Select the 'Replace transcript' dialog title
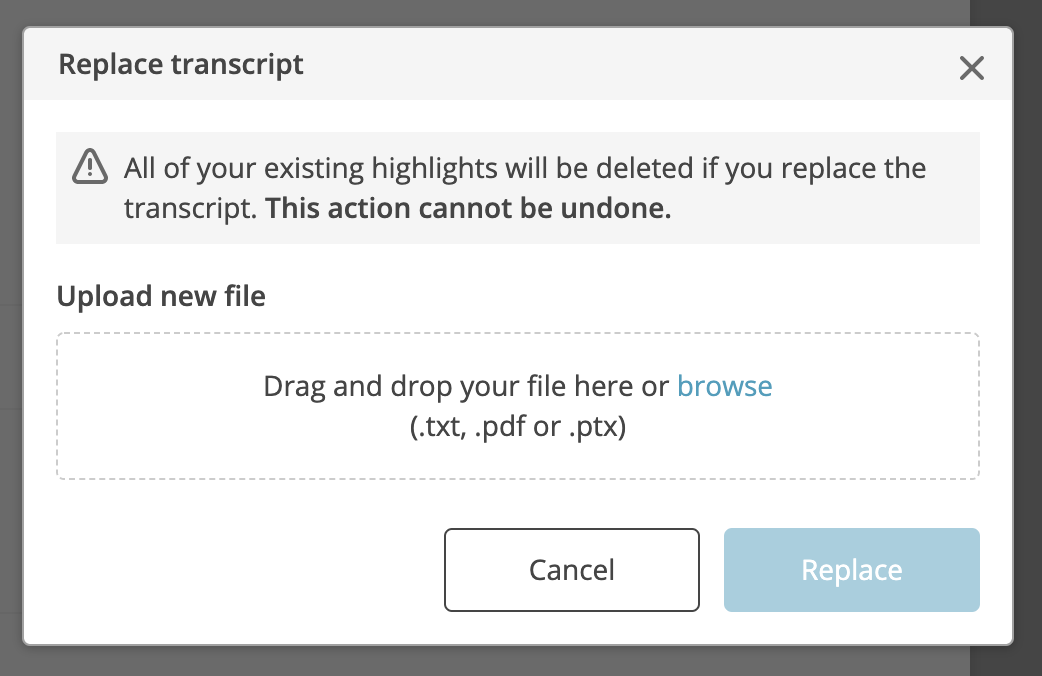The image size is (1042, 676). point(181,65)
